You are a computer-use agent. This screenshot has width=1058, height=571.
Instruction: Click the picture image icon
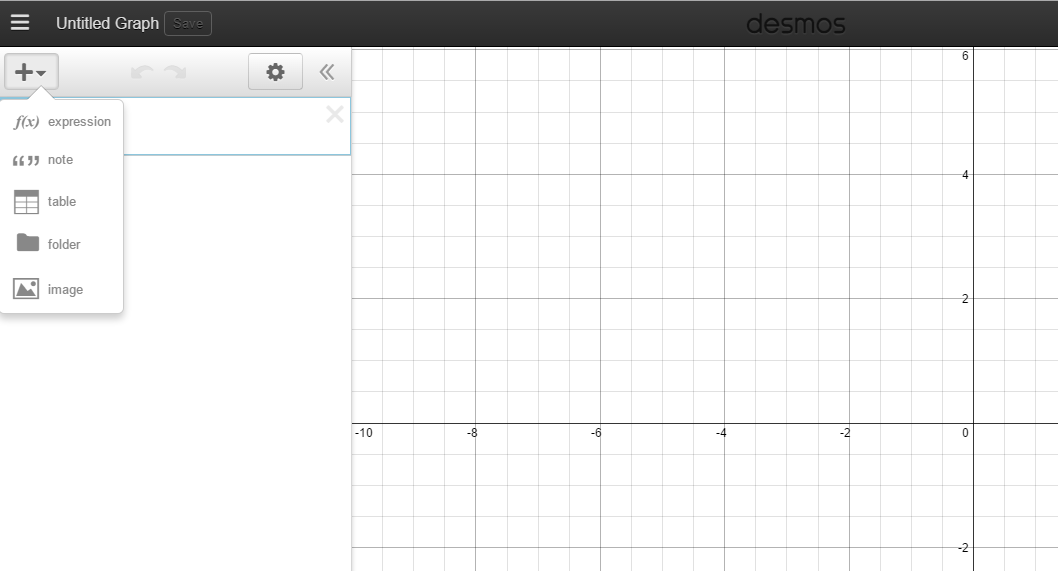pos(26,289)
